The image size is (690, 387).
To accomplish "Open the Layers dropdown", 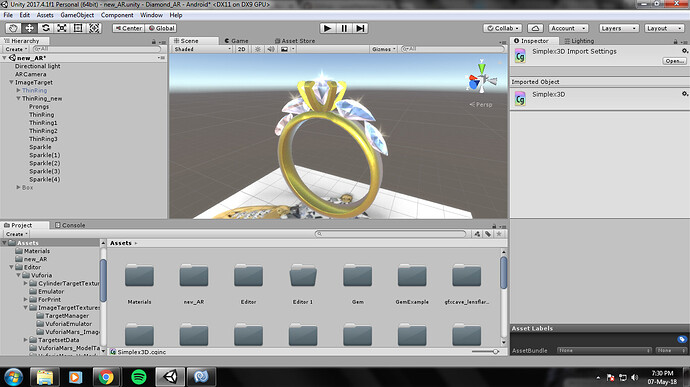I will click(x=618, y=28).
